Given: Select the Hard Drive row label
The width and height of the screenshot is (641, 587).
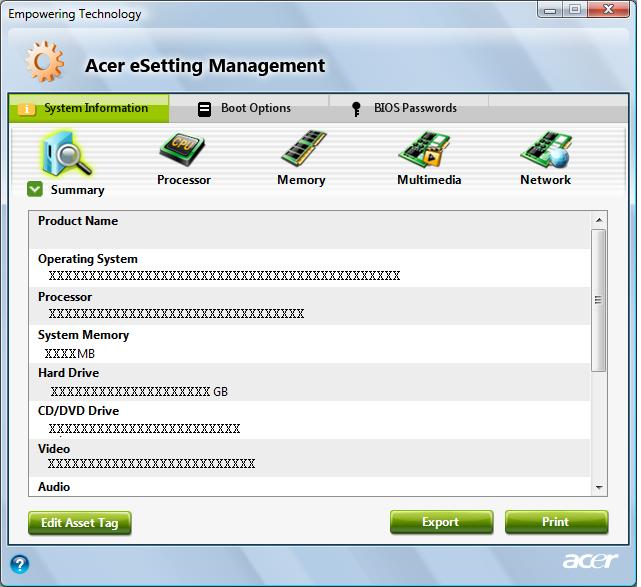Looking at the screenshot, I should point(68,373).
